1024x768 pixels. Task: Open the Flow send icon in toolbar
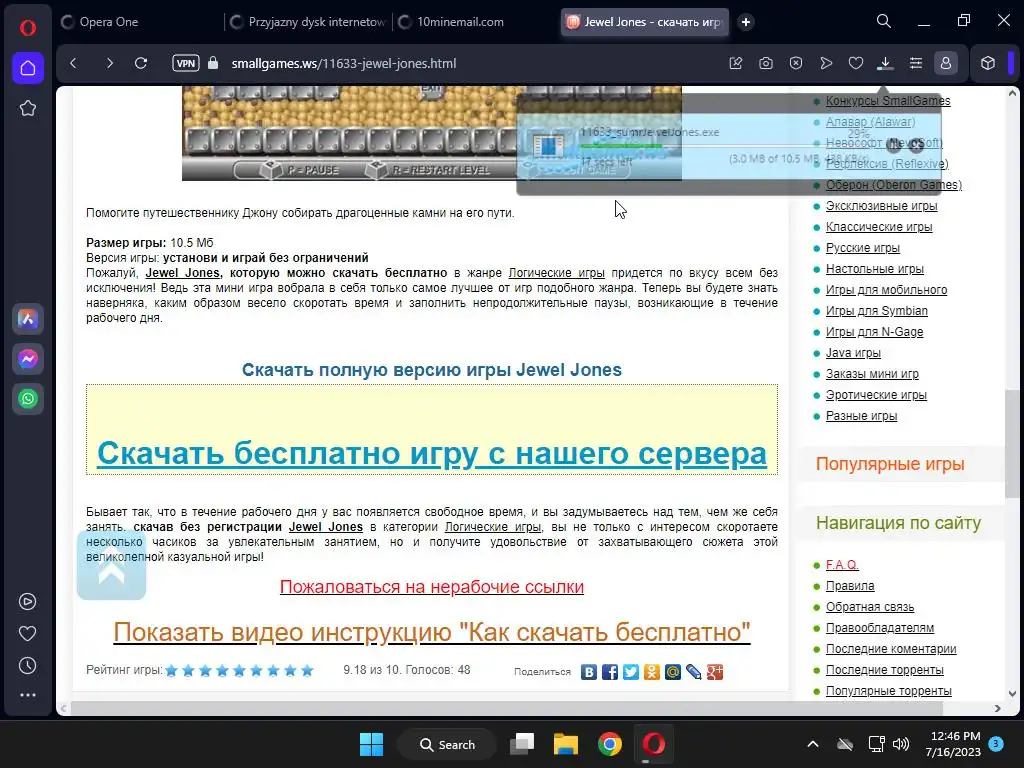[x=825, y=63]
